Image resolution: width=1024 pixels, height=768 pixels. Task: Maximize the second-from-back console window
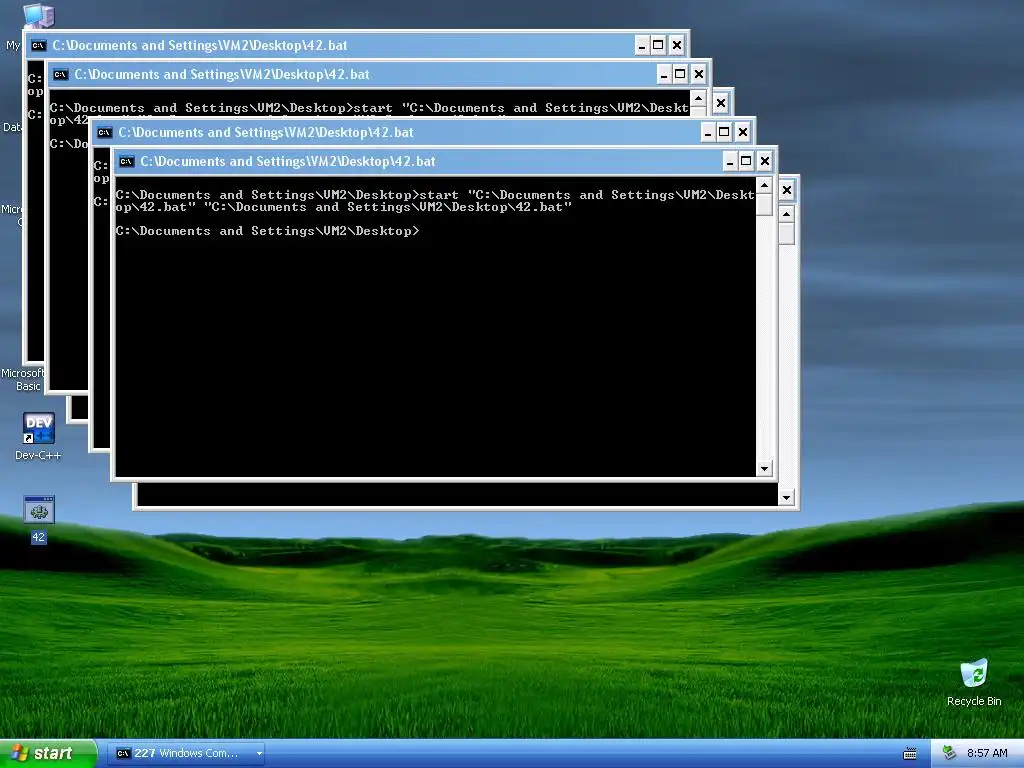coord(680,74)
